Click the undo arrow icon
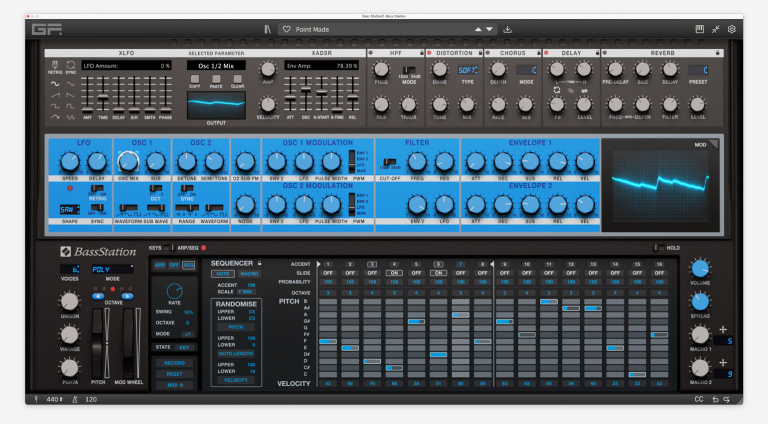 [716, 400]
